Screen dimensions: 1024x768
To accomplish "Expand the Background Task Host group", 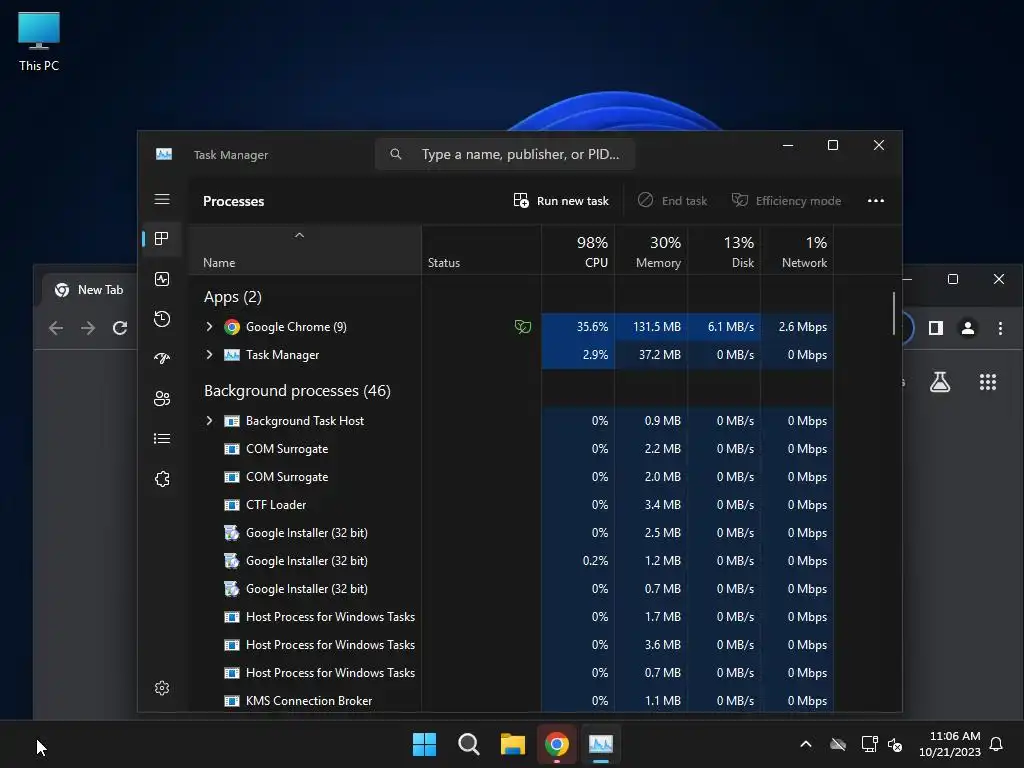I will tap(209, 421).
